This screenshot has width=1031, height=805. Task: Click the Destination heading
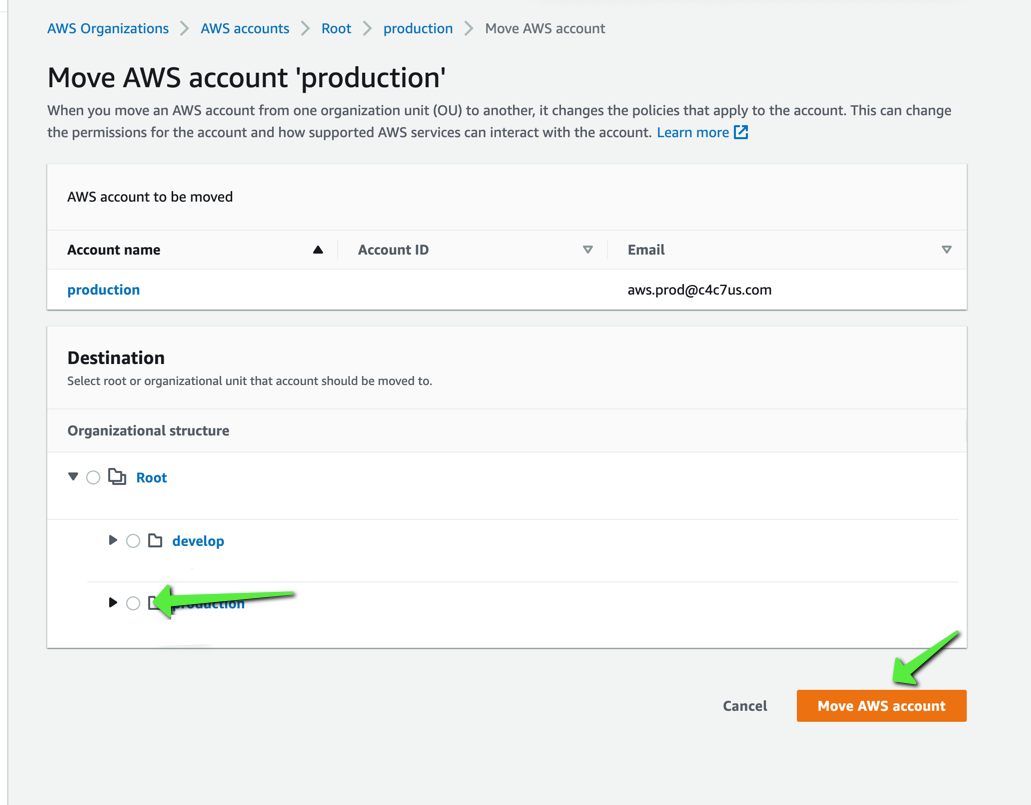tap(116, 358)
